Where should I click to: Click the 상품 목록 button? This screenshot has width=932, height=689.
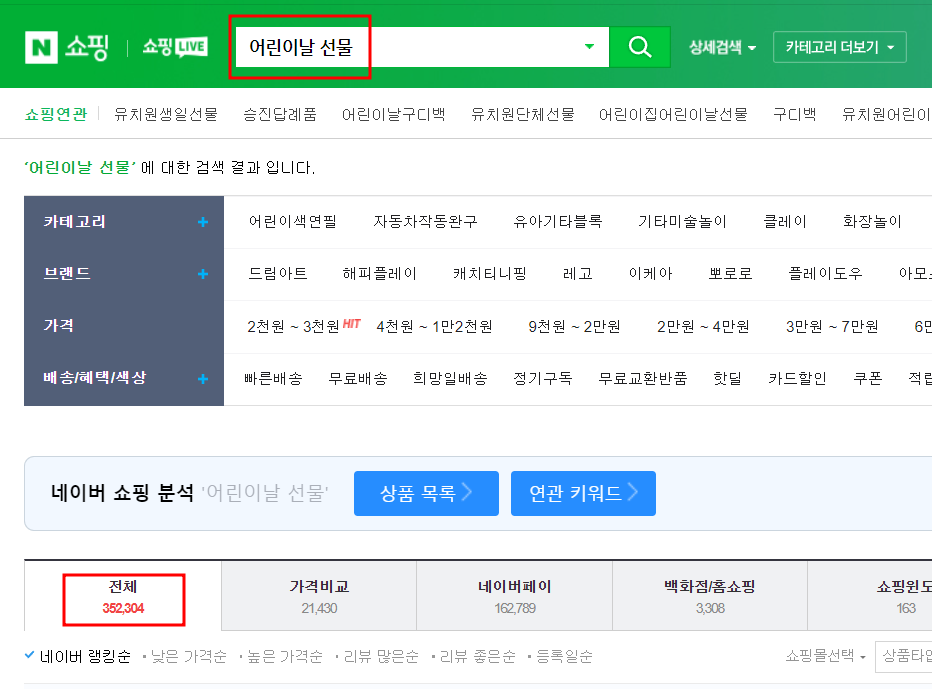426,493
